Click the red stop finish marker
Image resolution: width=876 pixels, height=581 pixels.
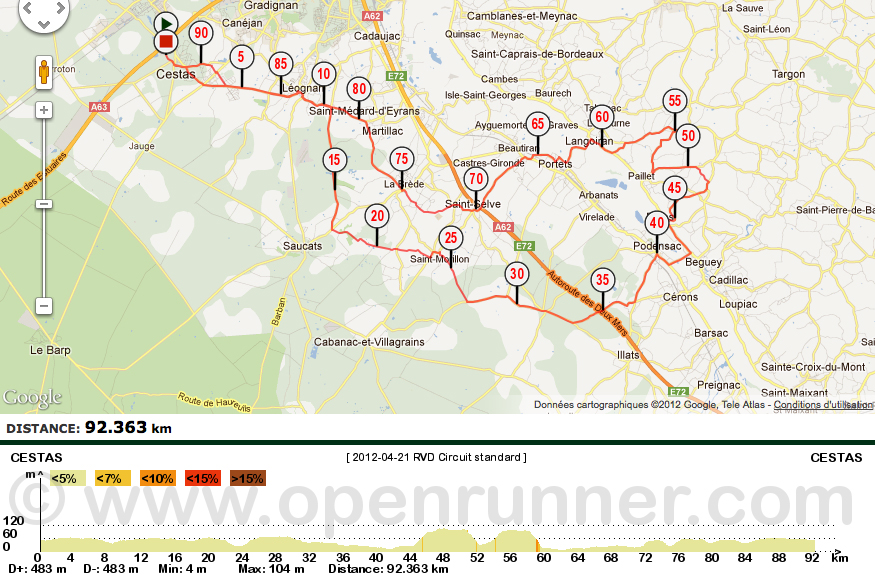click(x=166, y=42)
